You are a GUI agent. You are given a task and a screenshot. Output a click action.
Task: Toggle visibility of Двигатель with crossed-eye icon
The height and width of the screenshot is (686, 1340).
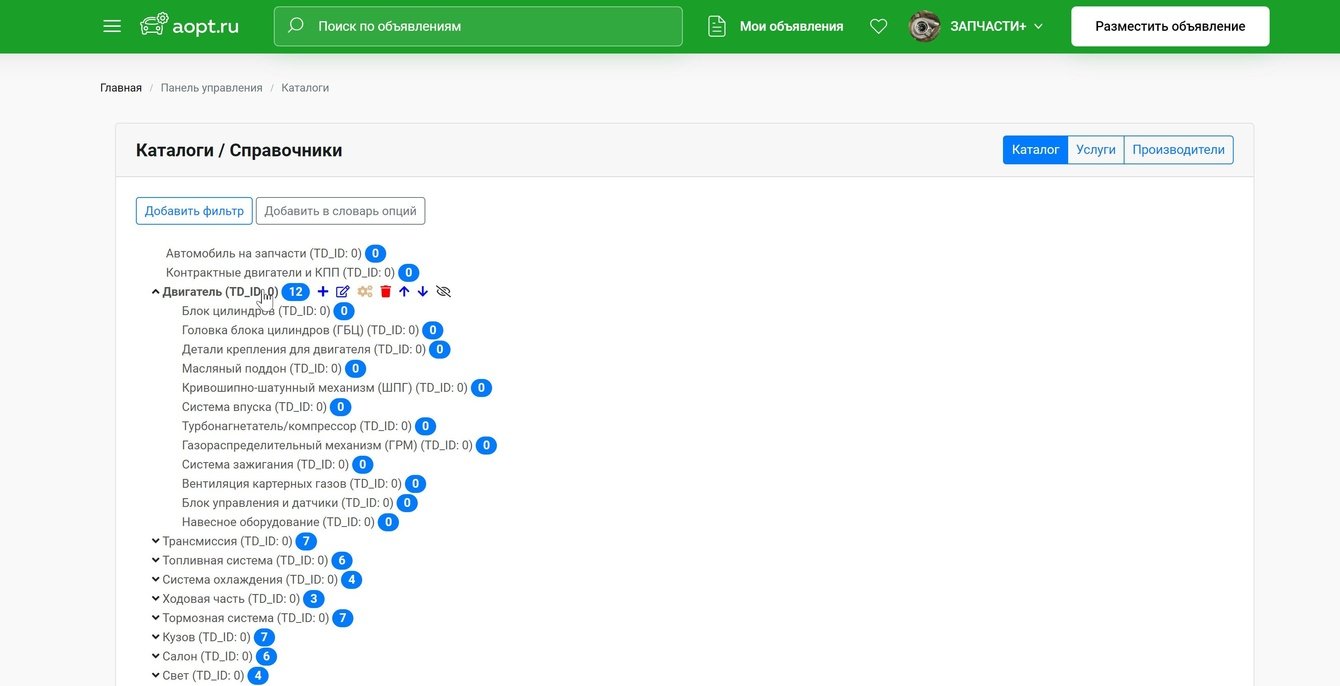tap(444, 292)
